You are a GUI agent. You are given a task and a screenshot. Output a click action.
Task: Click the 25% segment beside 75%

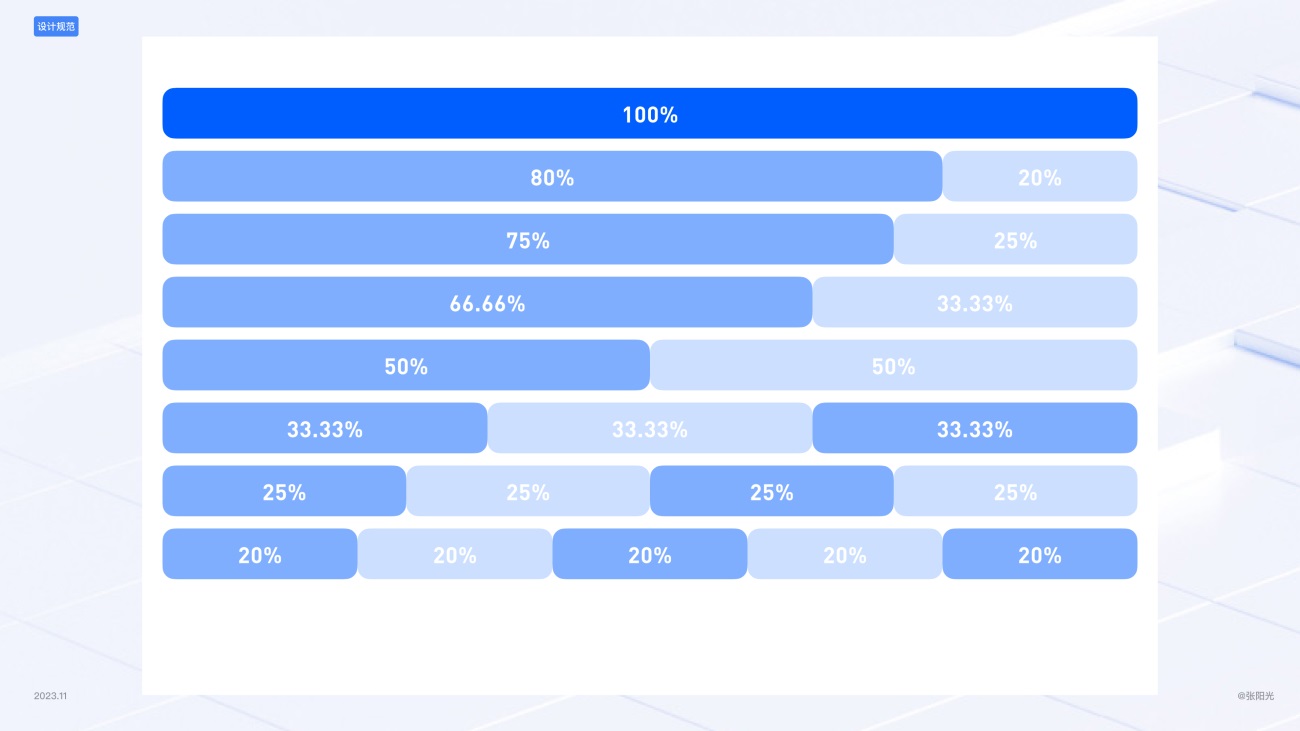pyautogui.click(x=1015, y=239)
